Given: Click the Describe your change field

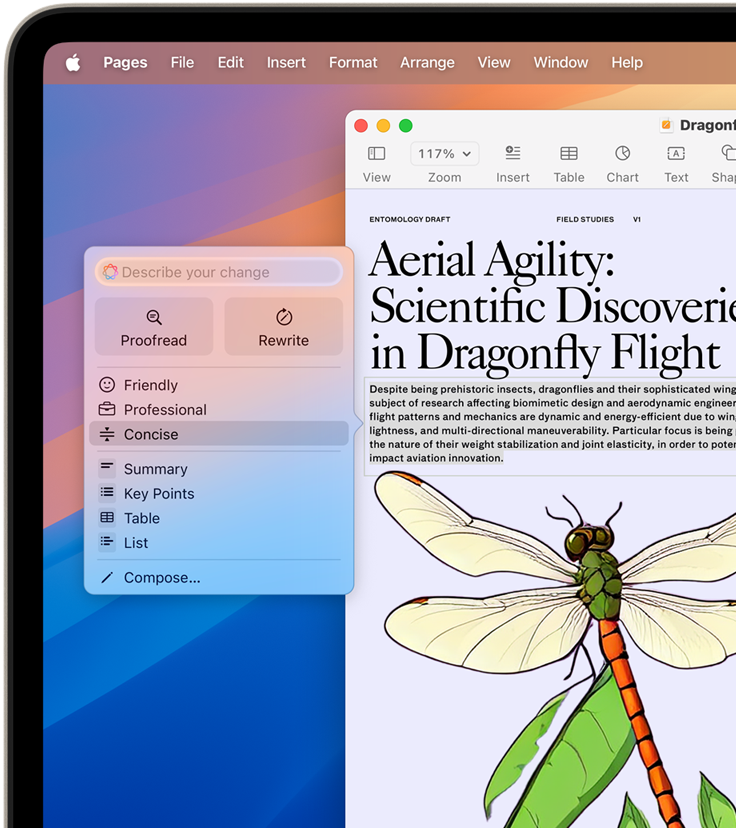Looking at the screenshot, I should click(220, 272).
